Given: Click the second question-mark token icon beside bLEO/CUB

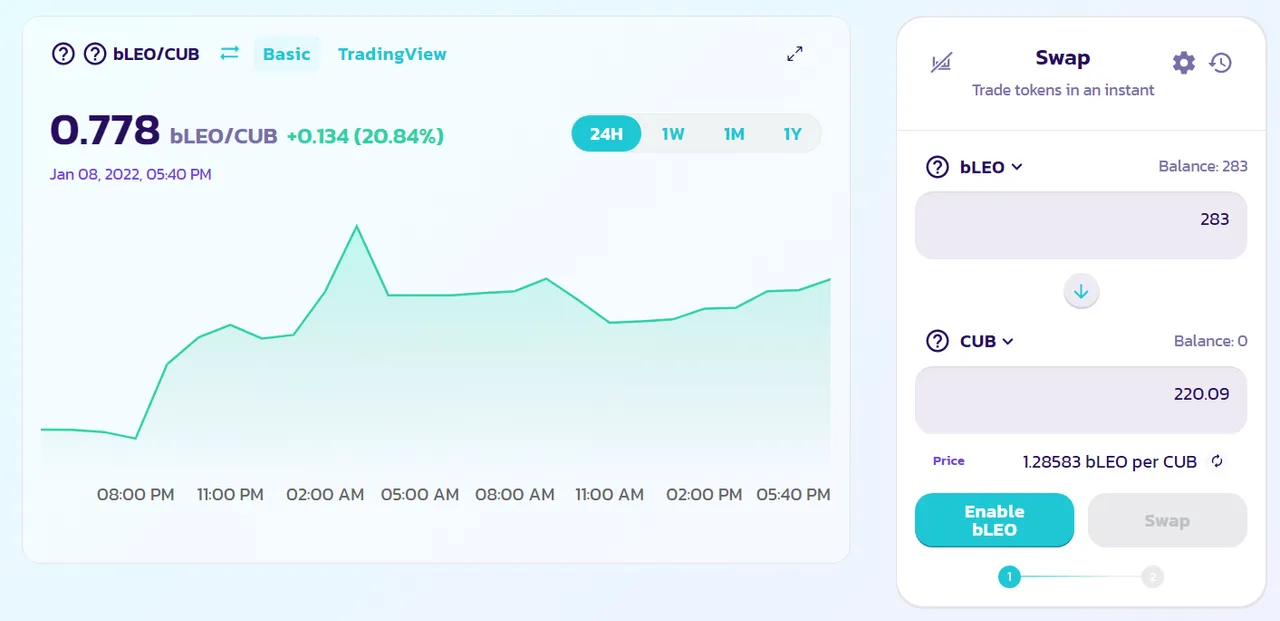Looking at the screenshot, I should 95,54.
